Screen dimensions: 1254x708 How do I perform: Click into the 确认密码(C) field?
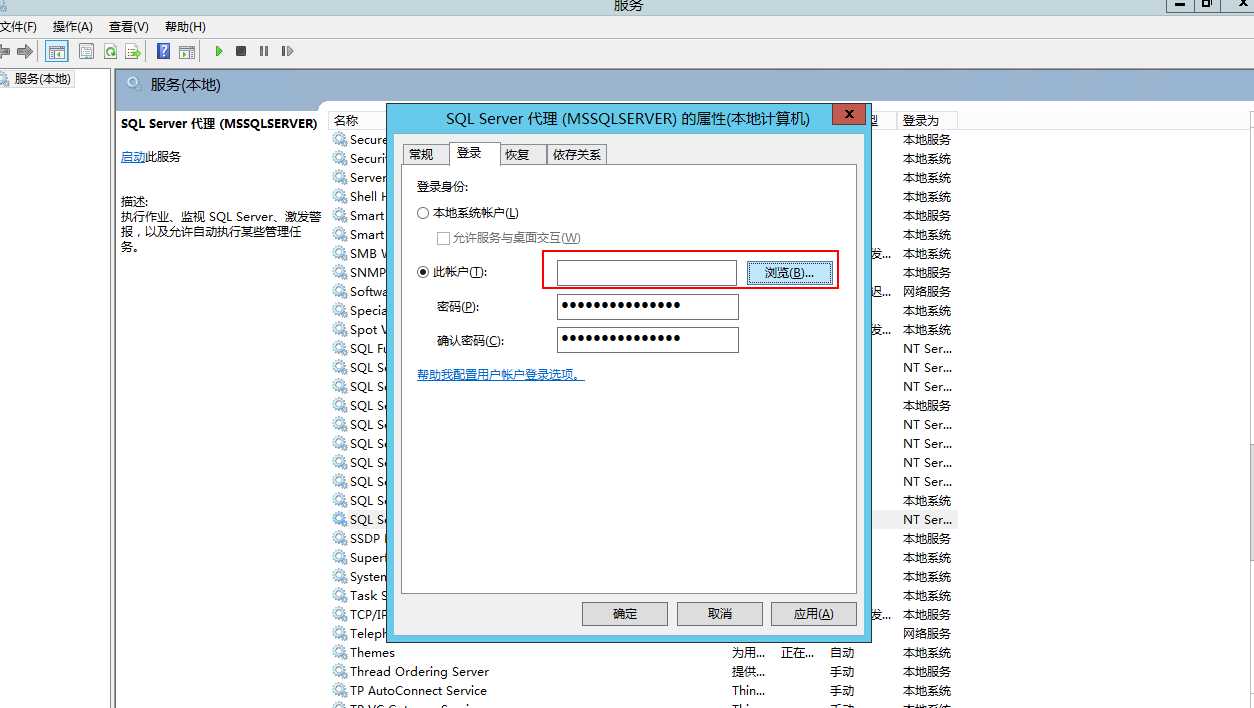pyautogui.click(x=648, y=340)
